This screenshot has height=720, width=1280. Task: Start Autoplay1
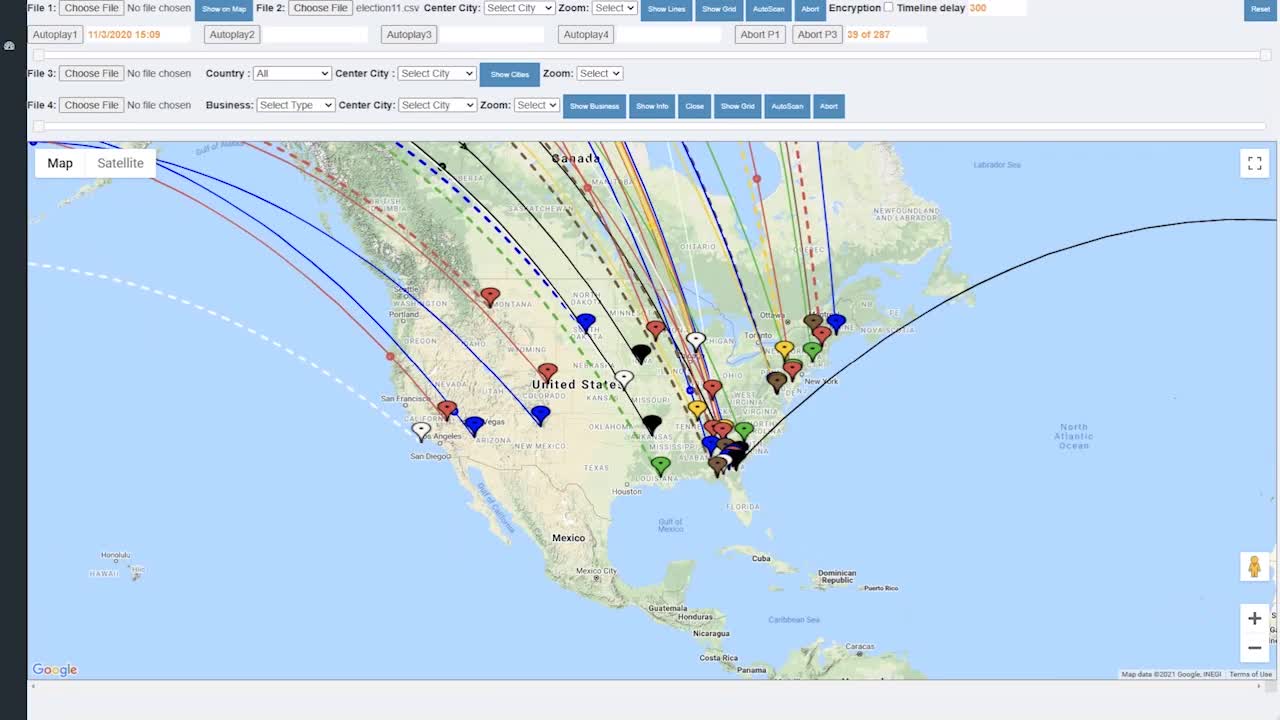tap(55, 34)
